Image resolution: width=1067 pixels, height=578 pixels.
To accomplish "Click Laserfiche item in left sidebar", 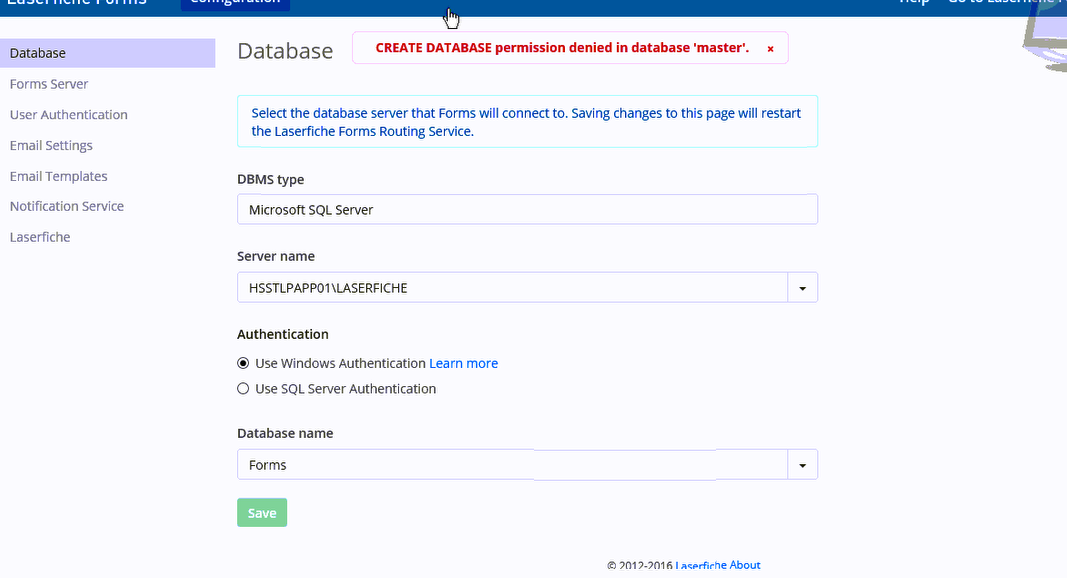I will point(40,237).
